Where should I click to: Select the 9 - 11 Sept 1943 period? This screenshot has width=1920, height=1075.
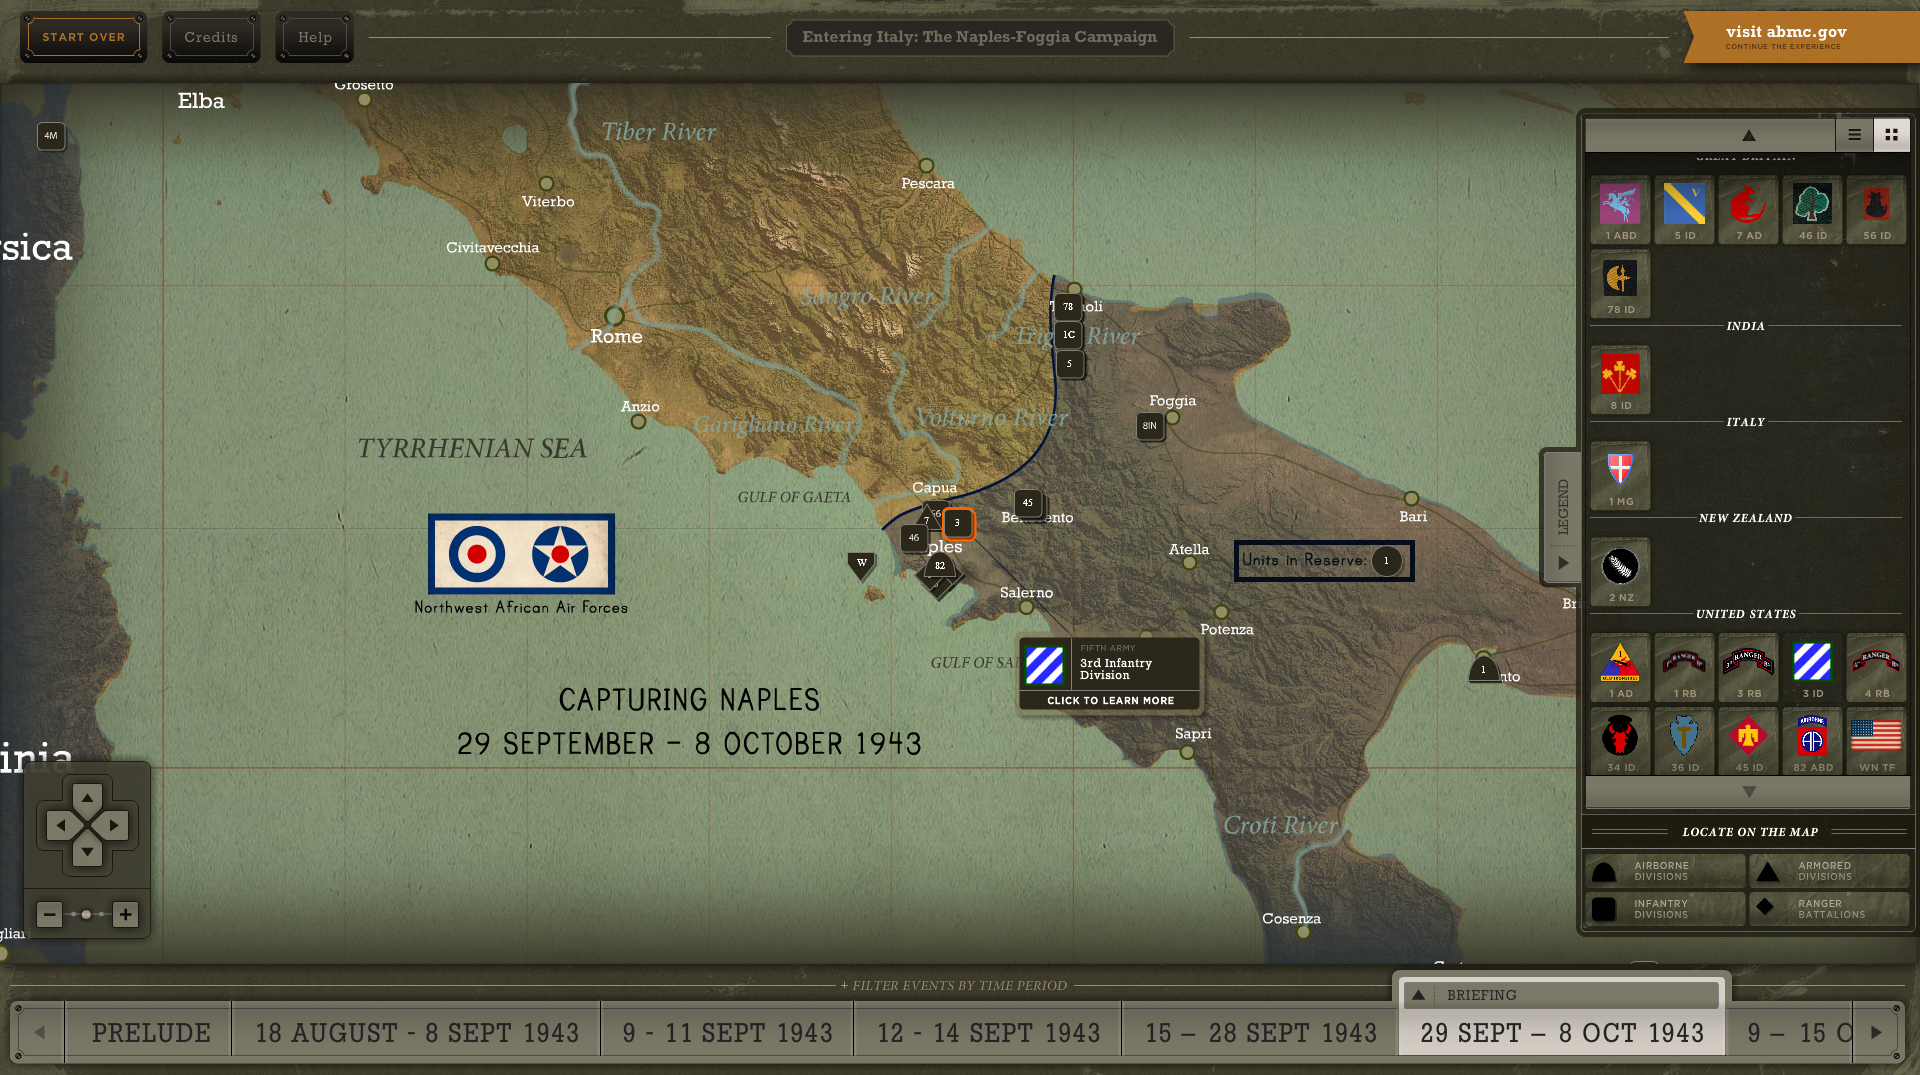[727, 1033]
